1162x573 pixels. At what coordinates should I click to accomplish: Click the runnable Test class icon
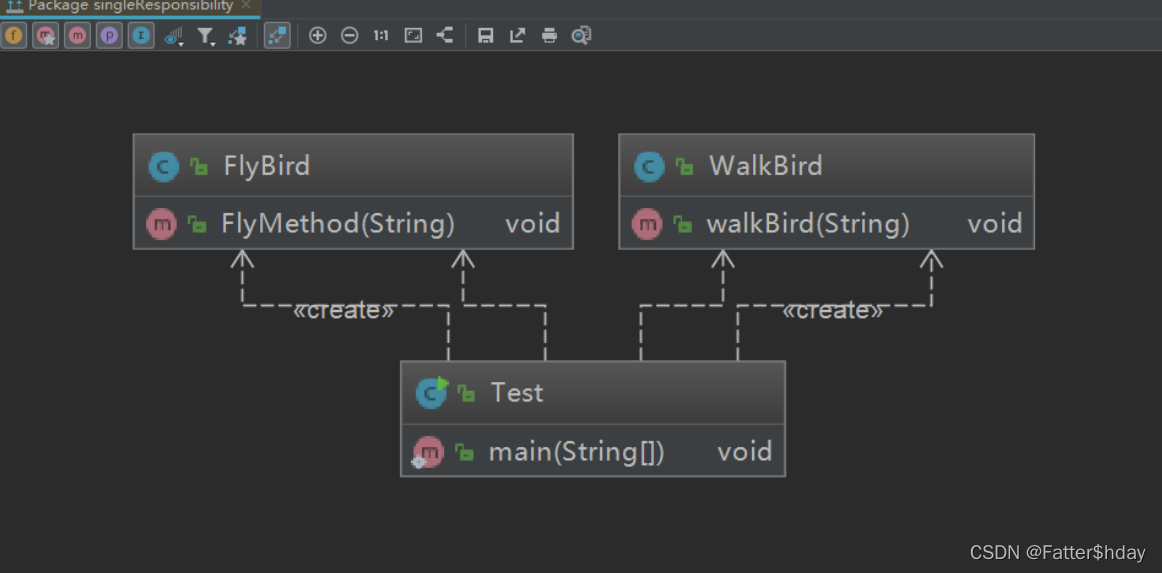431,393
